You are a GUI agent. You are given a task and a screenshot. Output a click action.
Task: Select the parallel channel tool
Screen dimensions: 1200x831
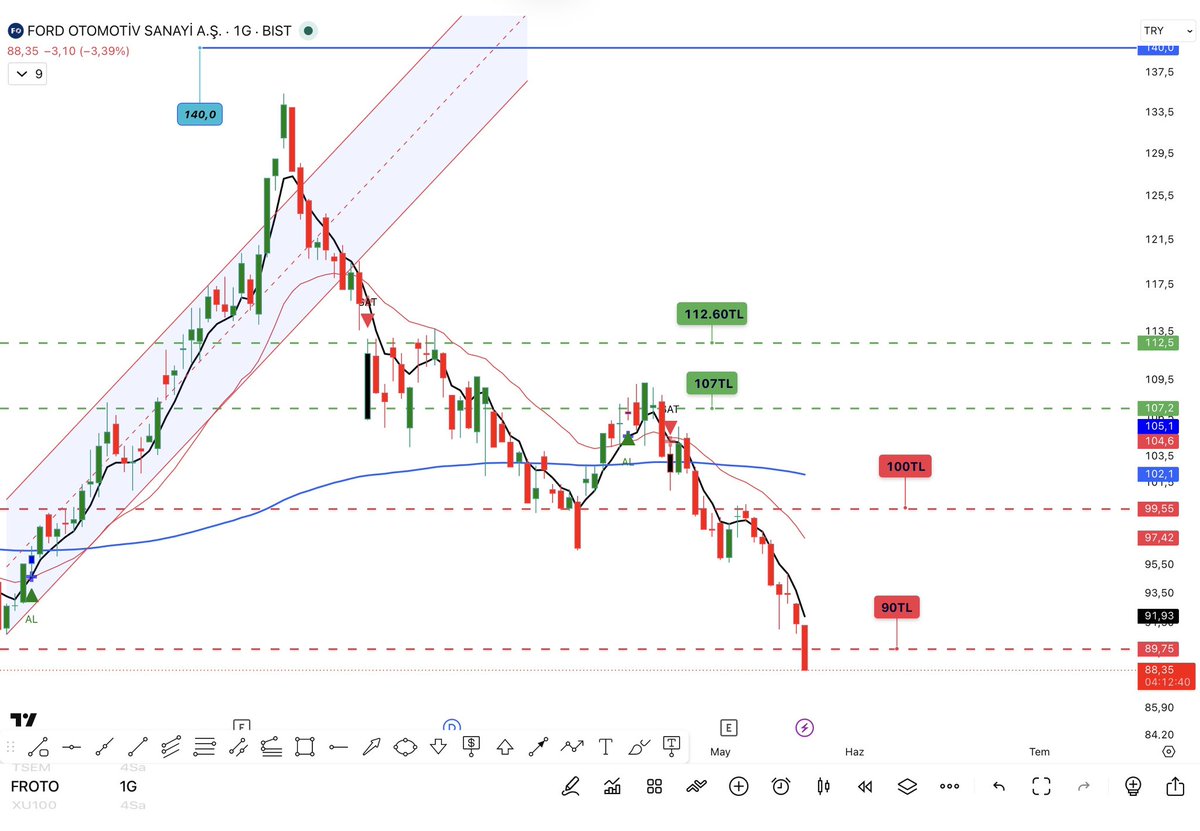point(171,746)
